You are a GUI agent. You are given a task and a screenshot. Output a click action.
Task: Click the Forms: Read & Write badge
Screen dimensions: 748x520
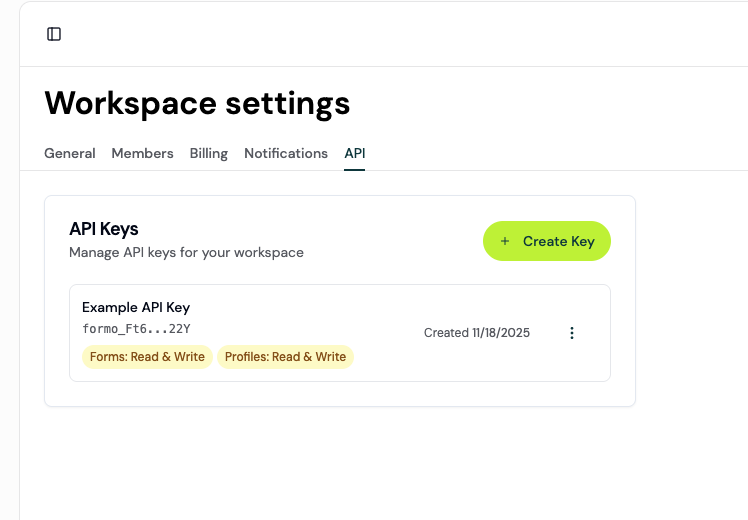tap(147, 357)
